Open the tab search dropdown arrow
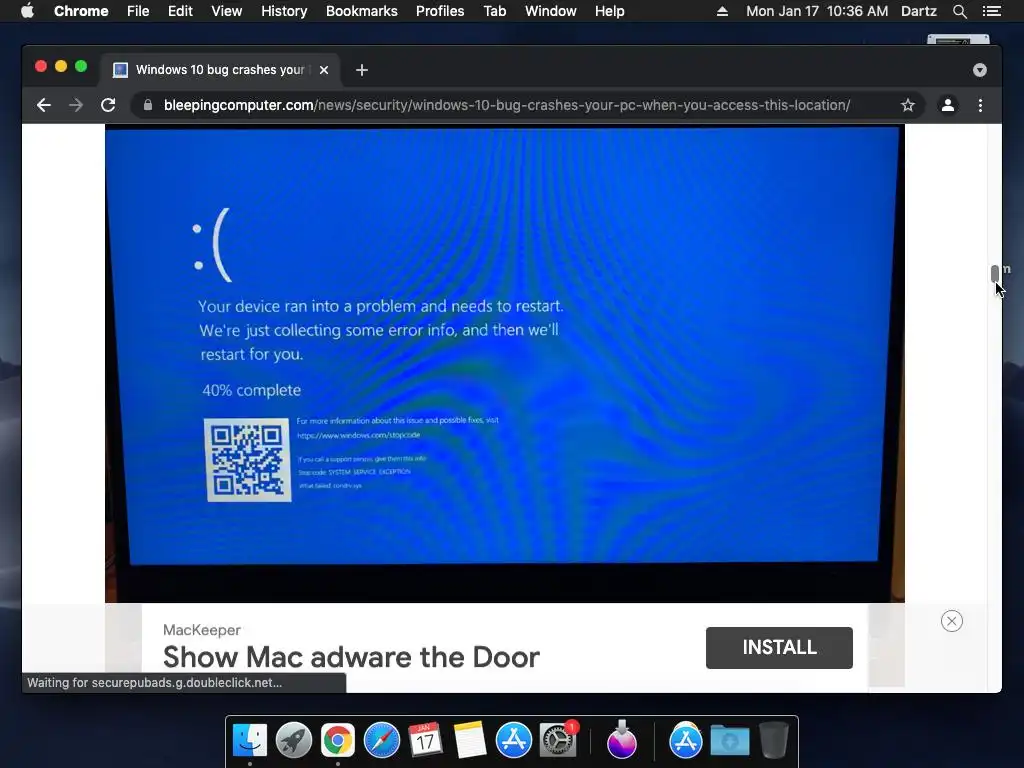Viewport: 1024px width, 768px height. pos(980,70)
